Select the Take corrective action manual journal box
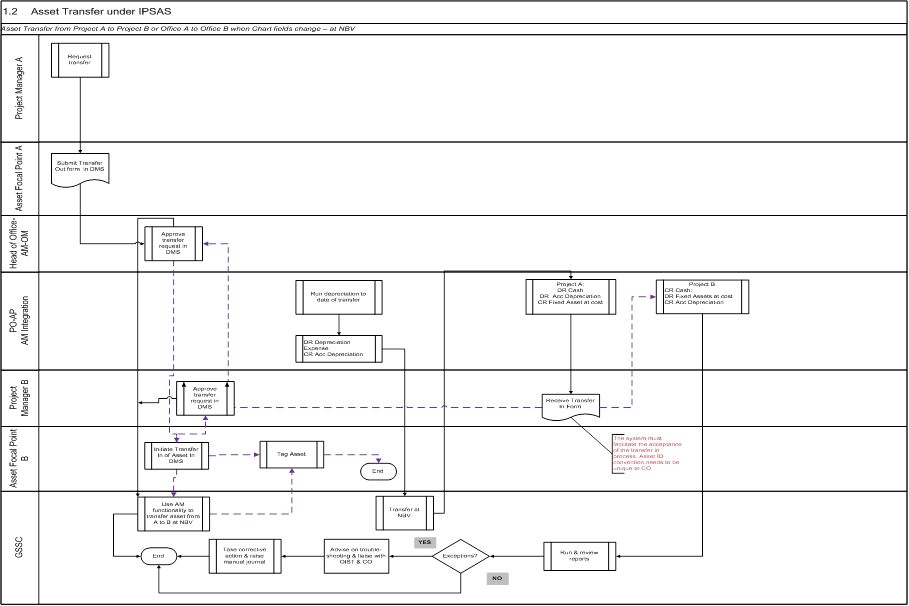This screenshot has height=606, width=909. point(244,556)
